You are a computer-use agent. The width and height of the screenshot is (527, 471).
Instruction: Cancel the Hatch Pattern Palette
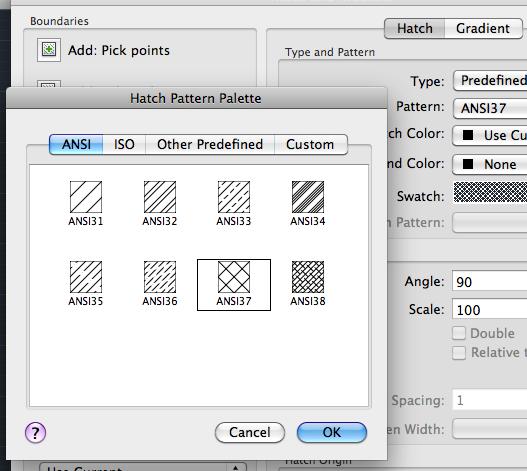click(x=250, y=432)
